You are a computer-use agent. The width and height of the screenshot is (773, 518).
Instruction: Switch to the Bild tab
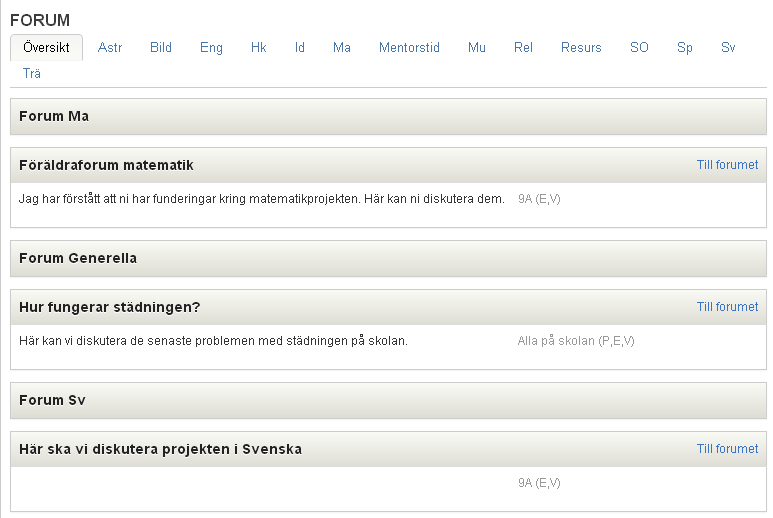tap(161, 48)
